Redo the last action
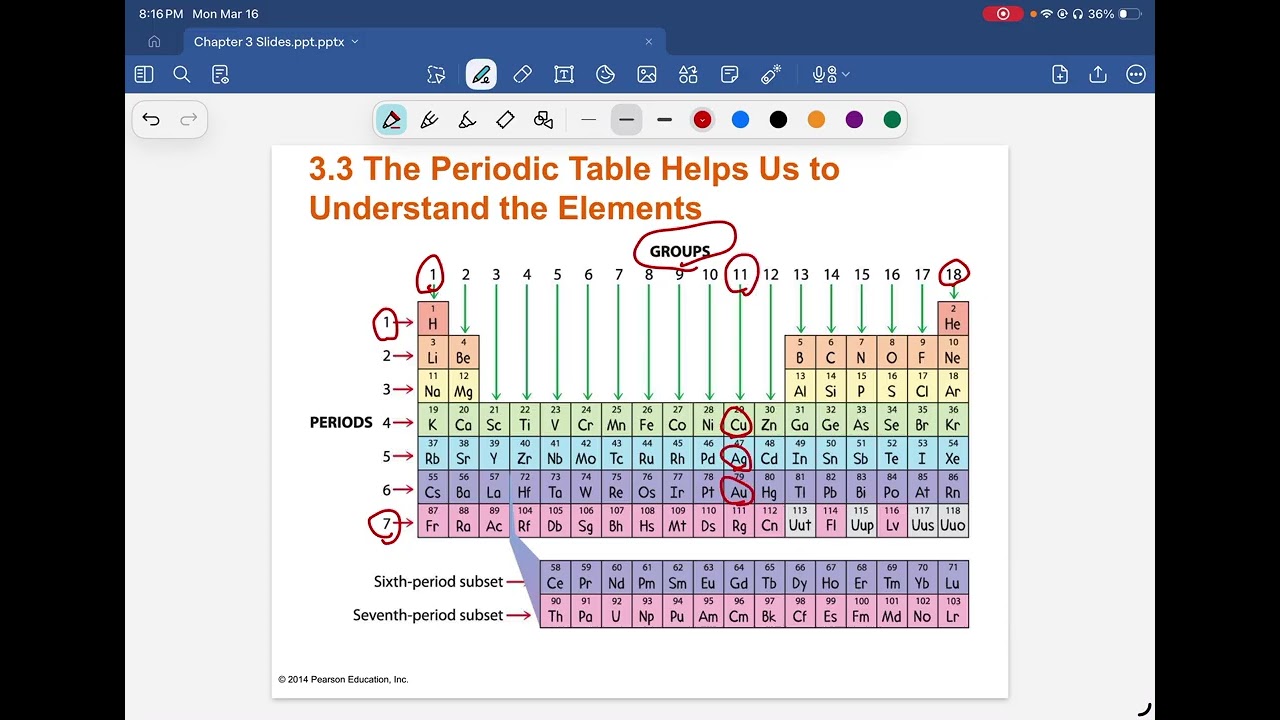1280x720 pixels. (189, 119)
